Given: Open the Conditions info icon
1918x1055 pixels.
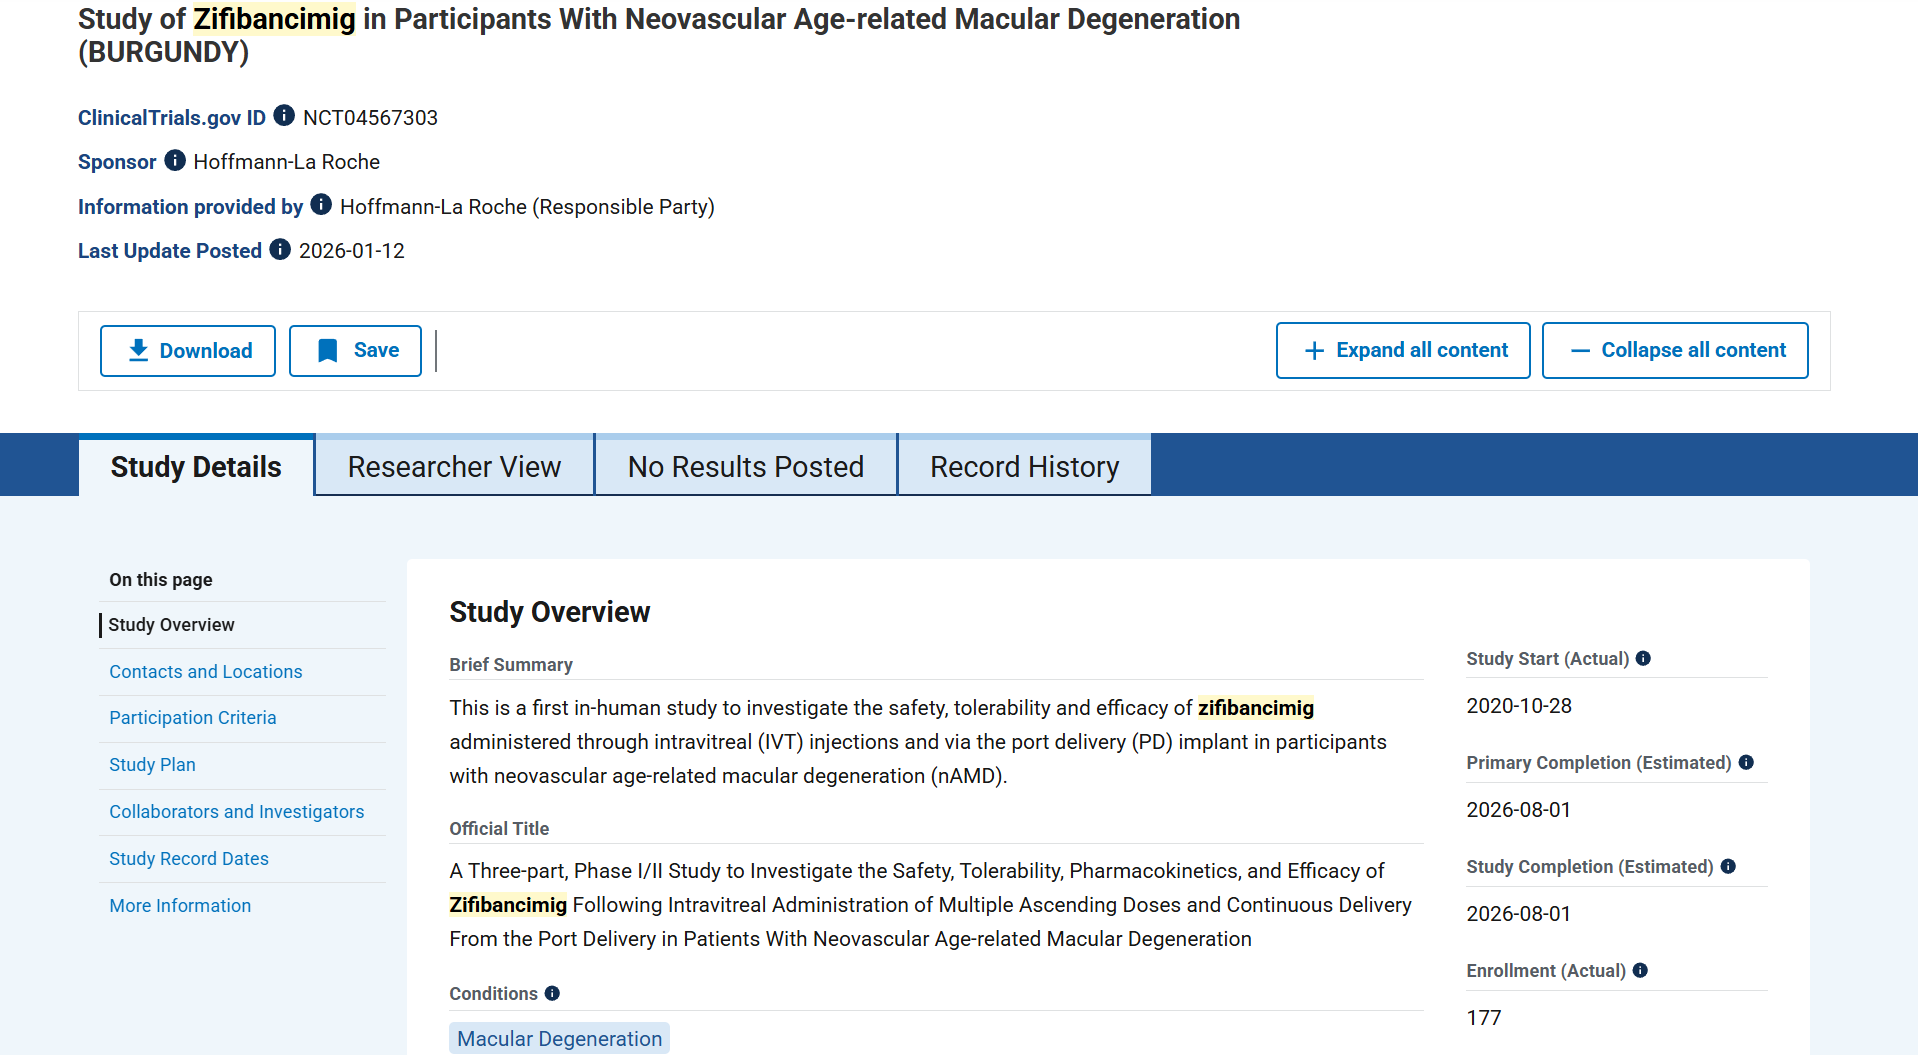Looking at the screenshot, I should point(552,993).
